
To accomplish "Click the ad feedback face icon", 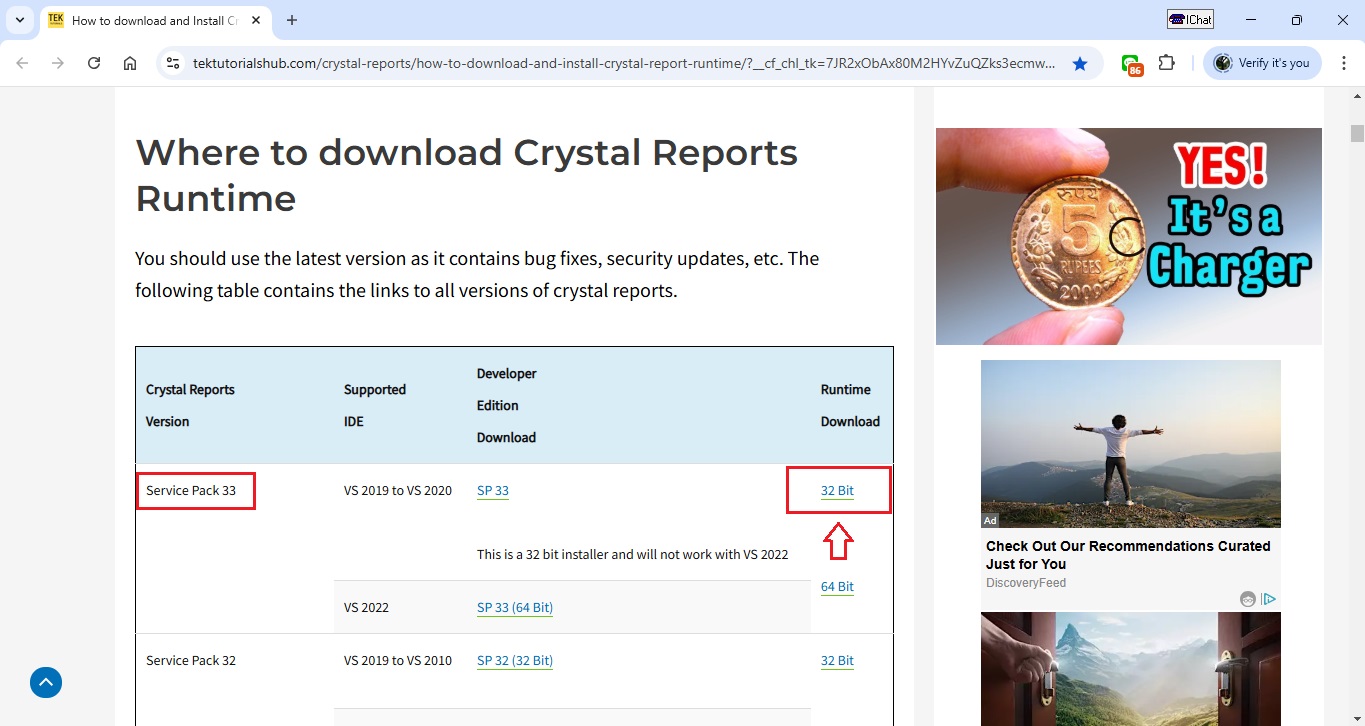I will click(1248, 599).
